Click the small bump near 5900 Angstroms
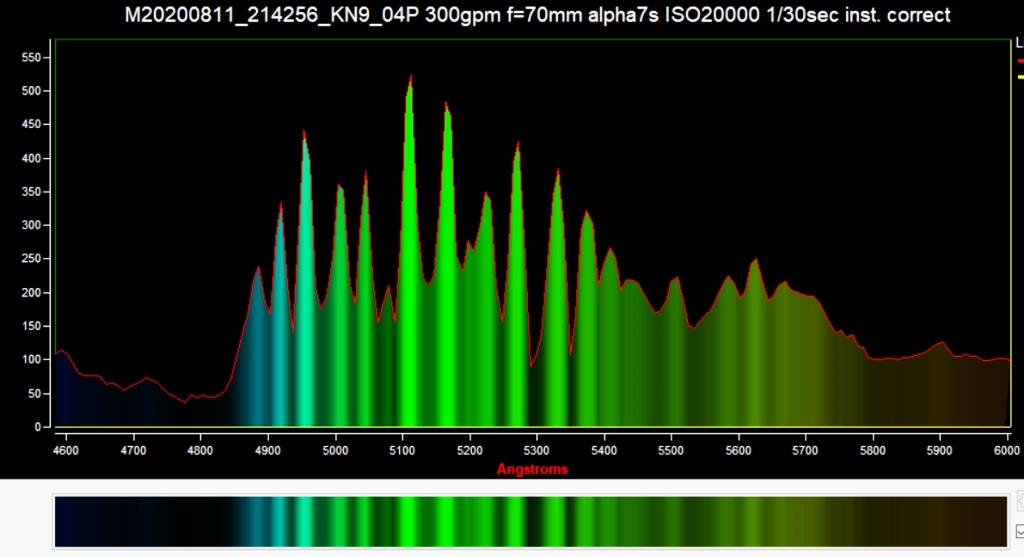Image resolution: width=1024 pixels, height=557 pixels. (x=940, y=344)
